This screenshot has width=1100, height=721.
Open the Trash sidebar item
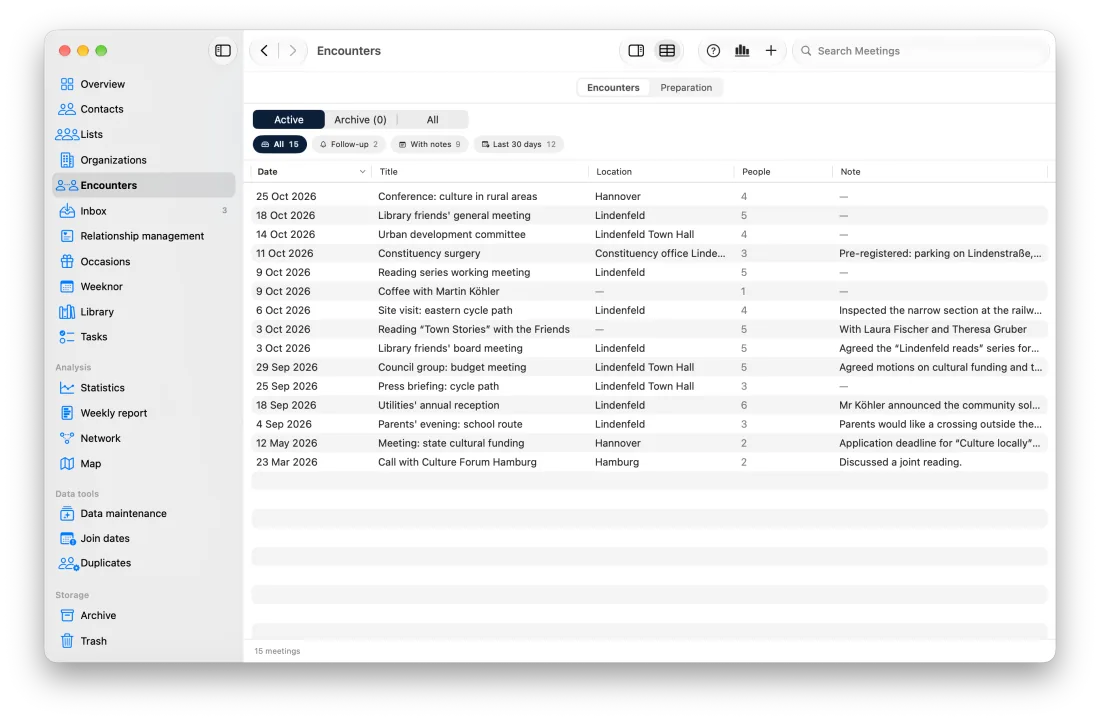pyautogui.click(x=144, y=641)
